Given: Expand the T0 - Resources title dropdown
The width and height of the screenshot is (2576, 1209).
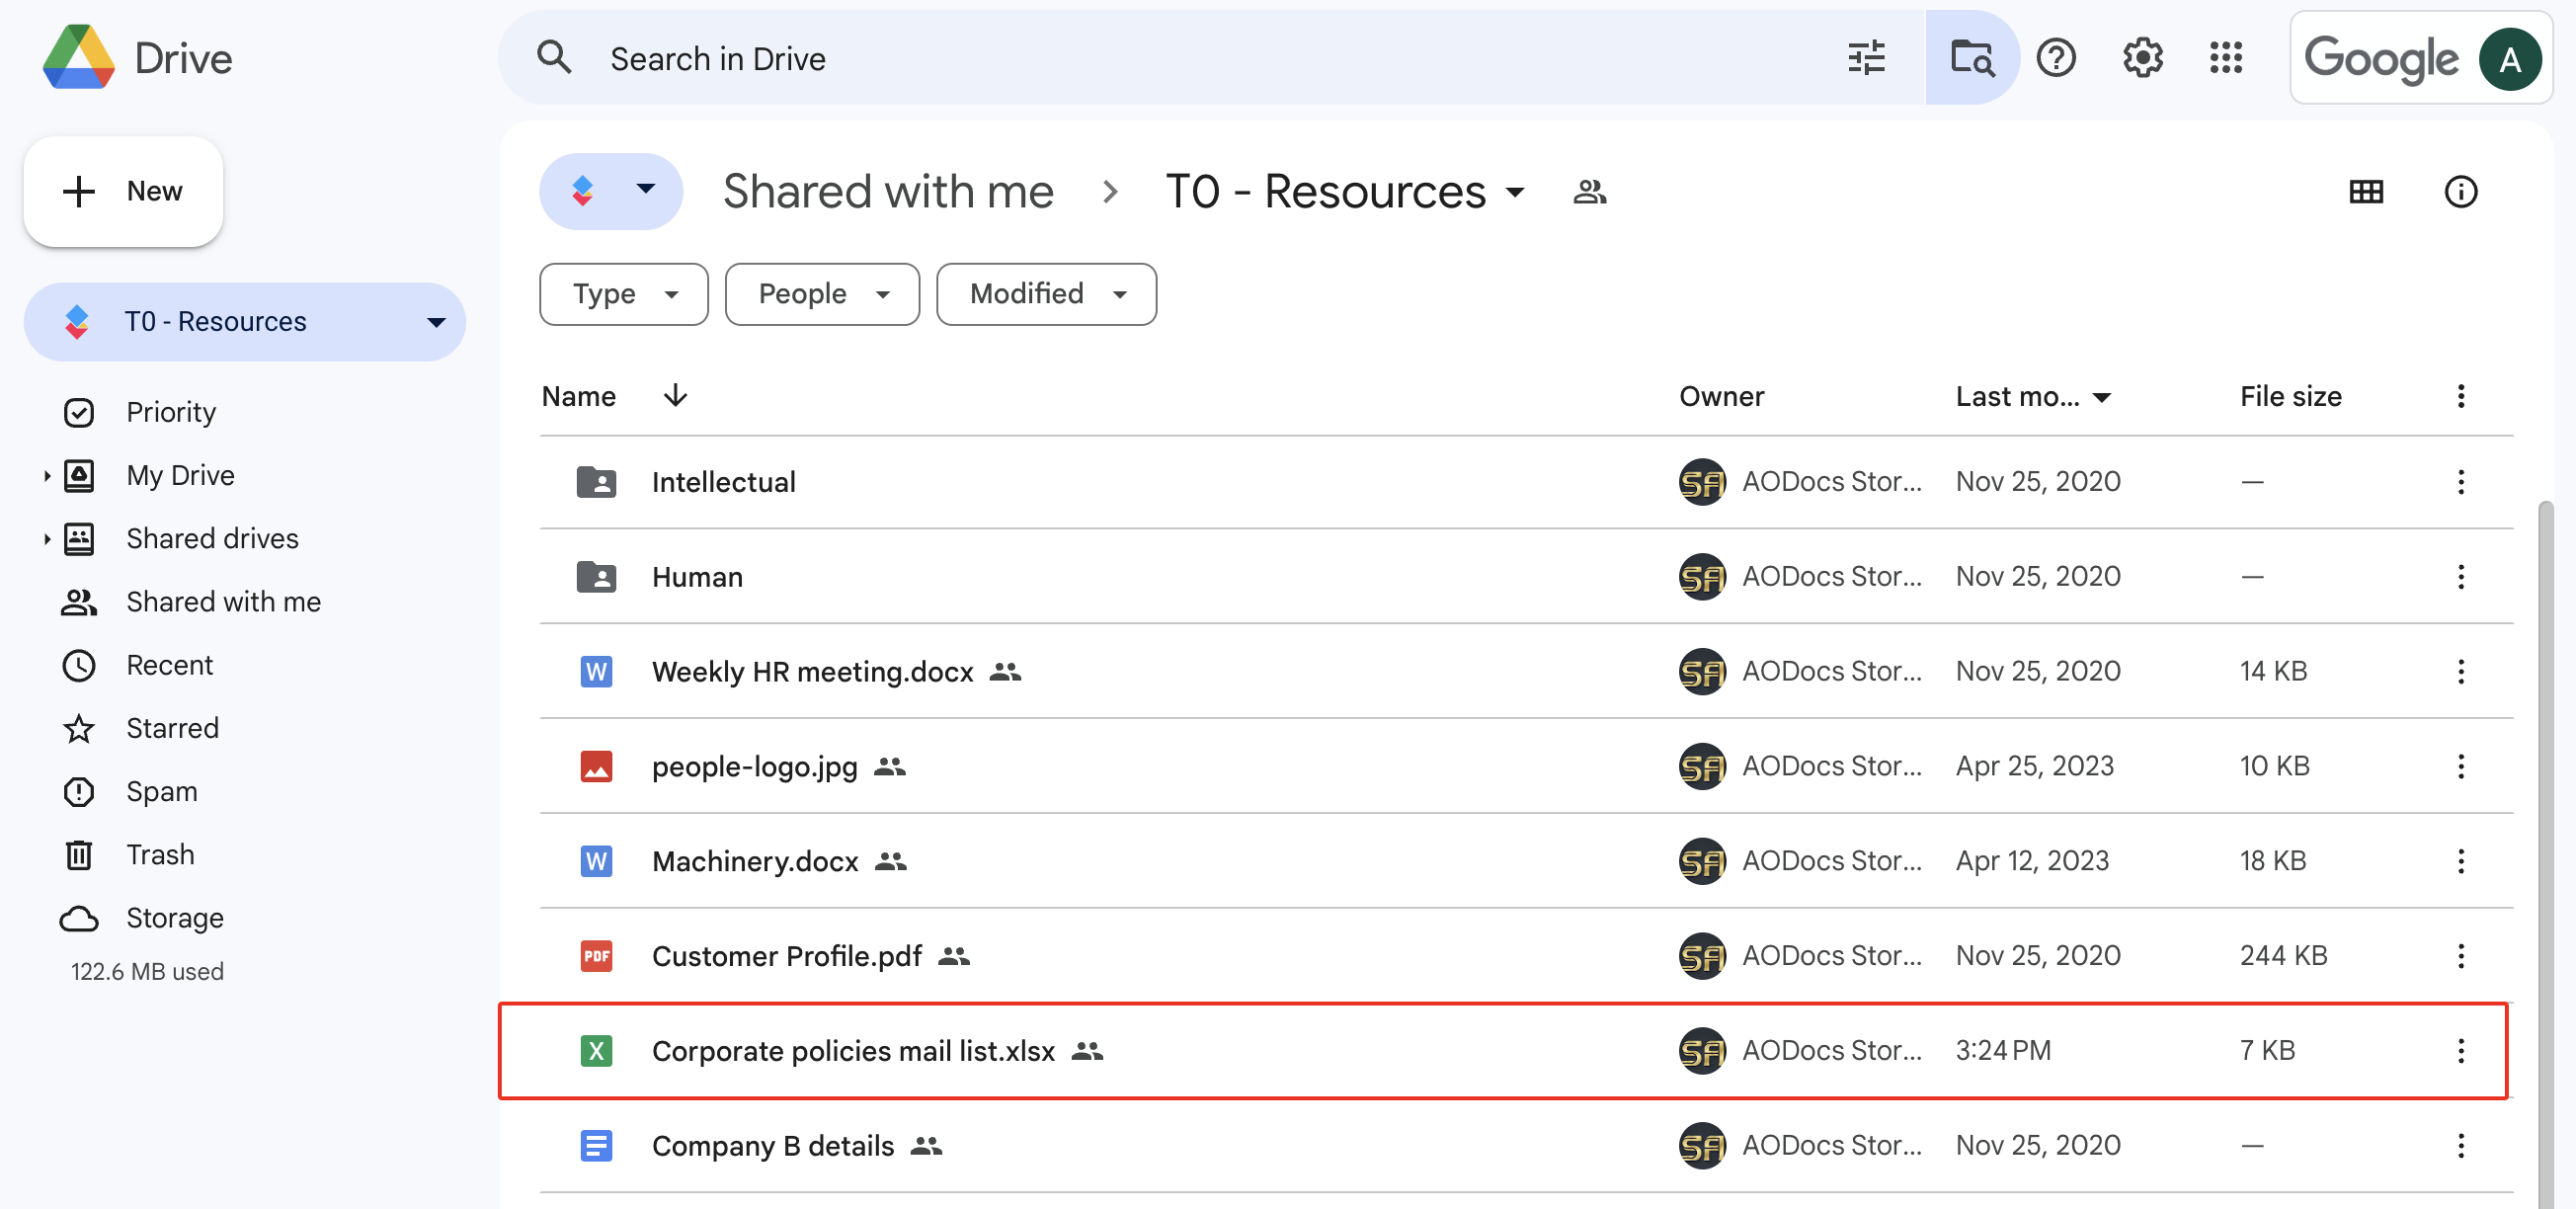Looking at the screenshot, I should click(1515, 192).
